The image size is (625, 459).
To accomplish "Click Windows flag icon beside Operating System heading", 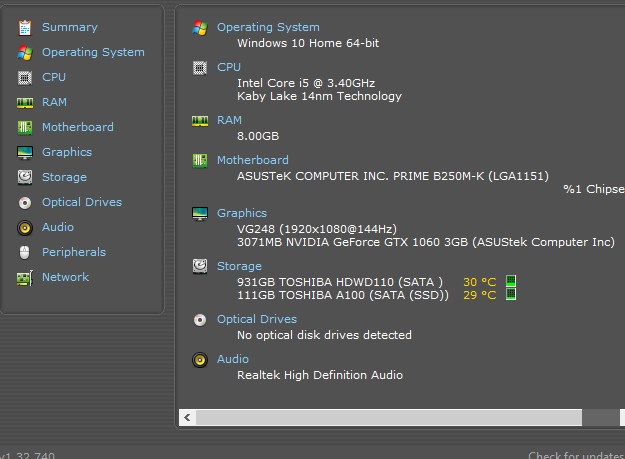I will (x=200, y=27).
